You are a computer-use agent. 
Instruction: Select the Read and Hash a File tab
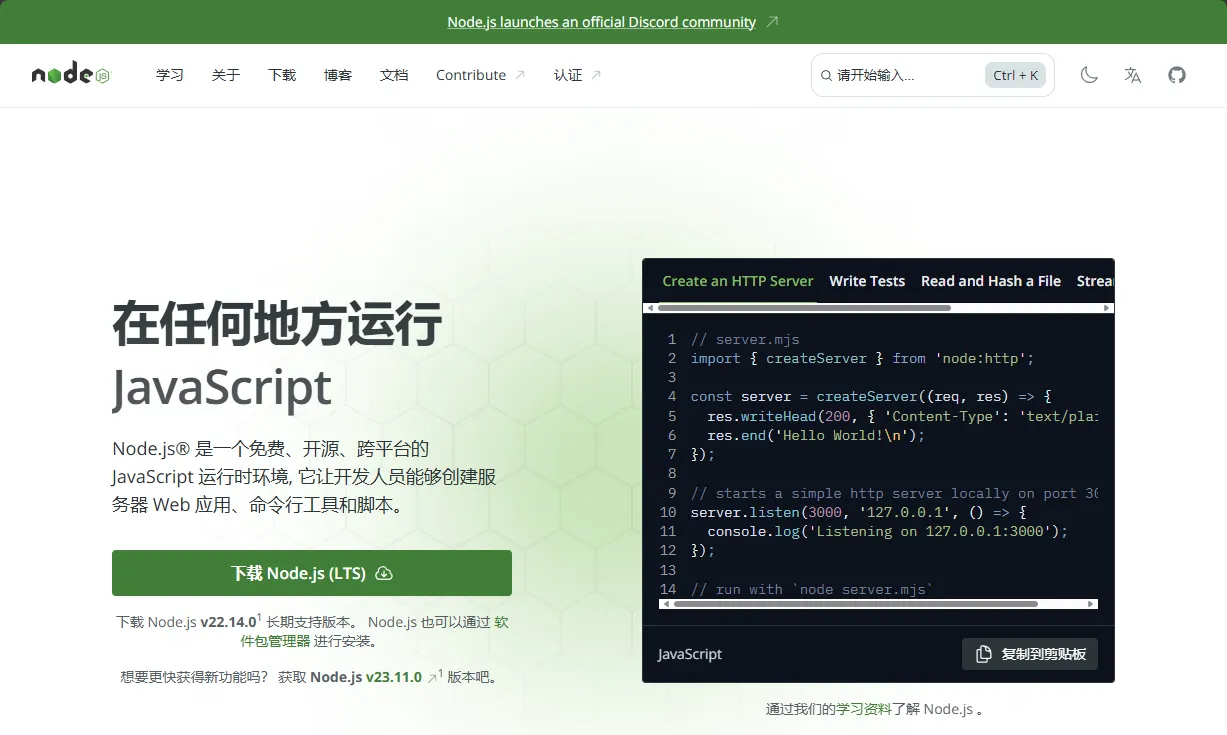[991, 281]
